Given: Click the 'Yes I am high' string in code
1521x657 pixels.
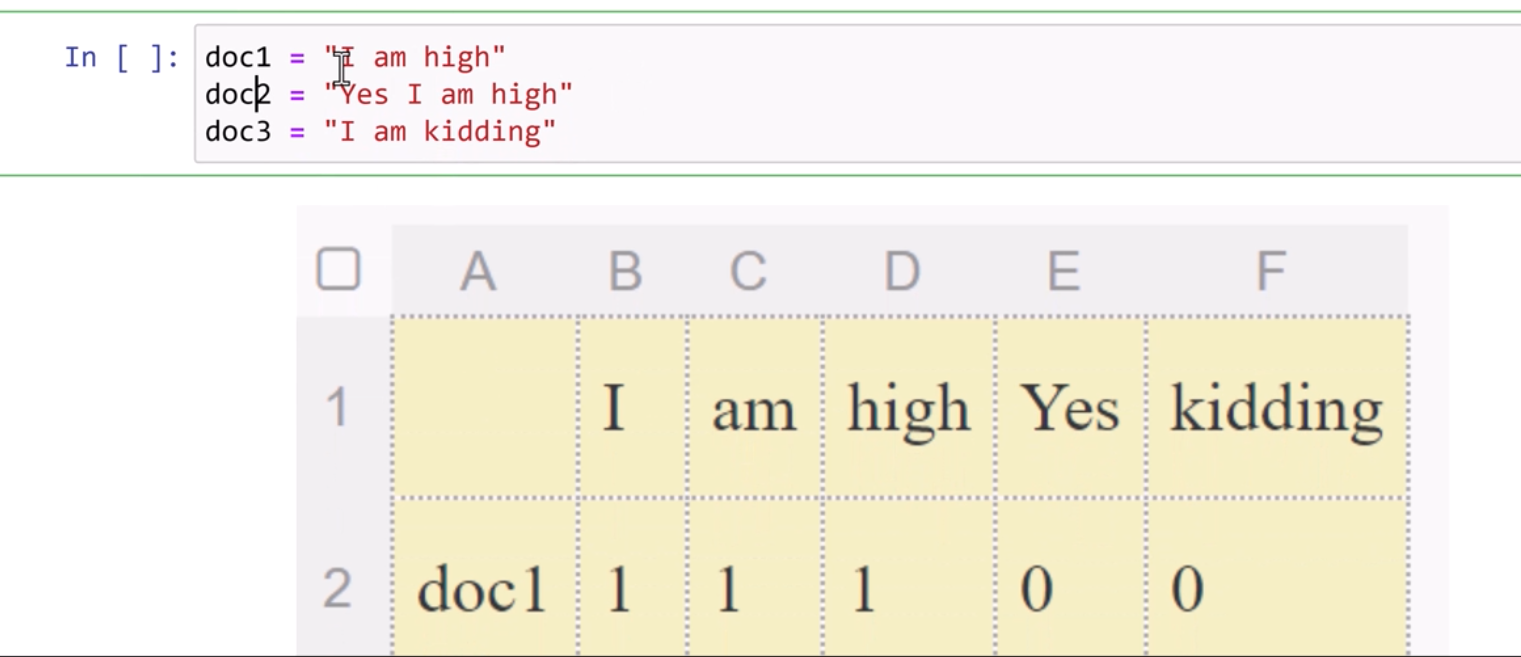Looking at the screenshot, I should click(x=448, y=95).
